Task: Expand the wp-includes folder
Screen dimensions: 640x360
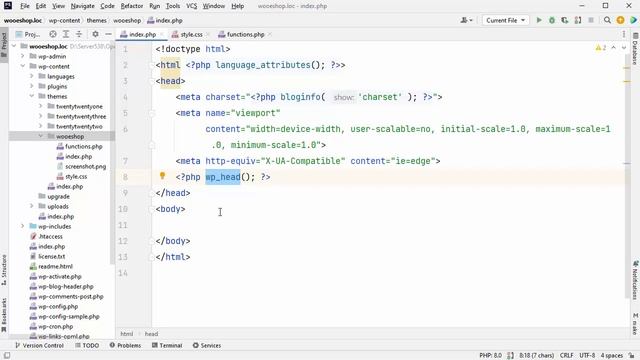Action: 23,226
